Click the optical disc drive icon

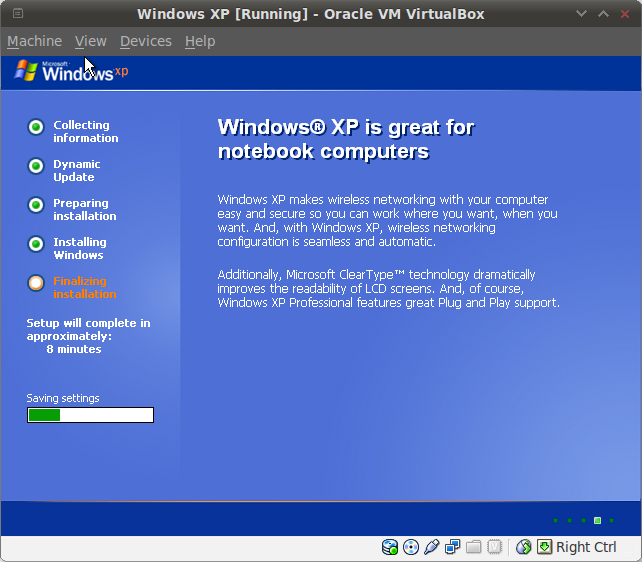(411, 547)
